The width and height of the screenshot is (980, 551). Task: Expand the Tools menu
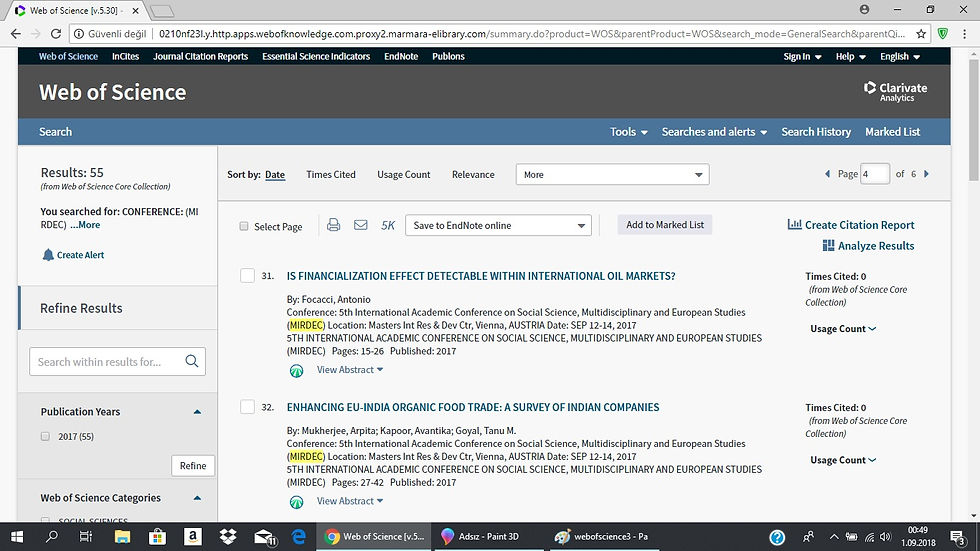629,132
